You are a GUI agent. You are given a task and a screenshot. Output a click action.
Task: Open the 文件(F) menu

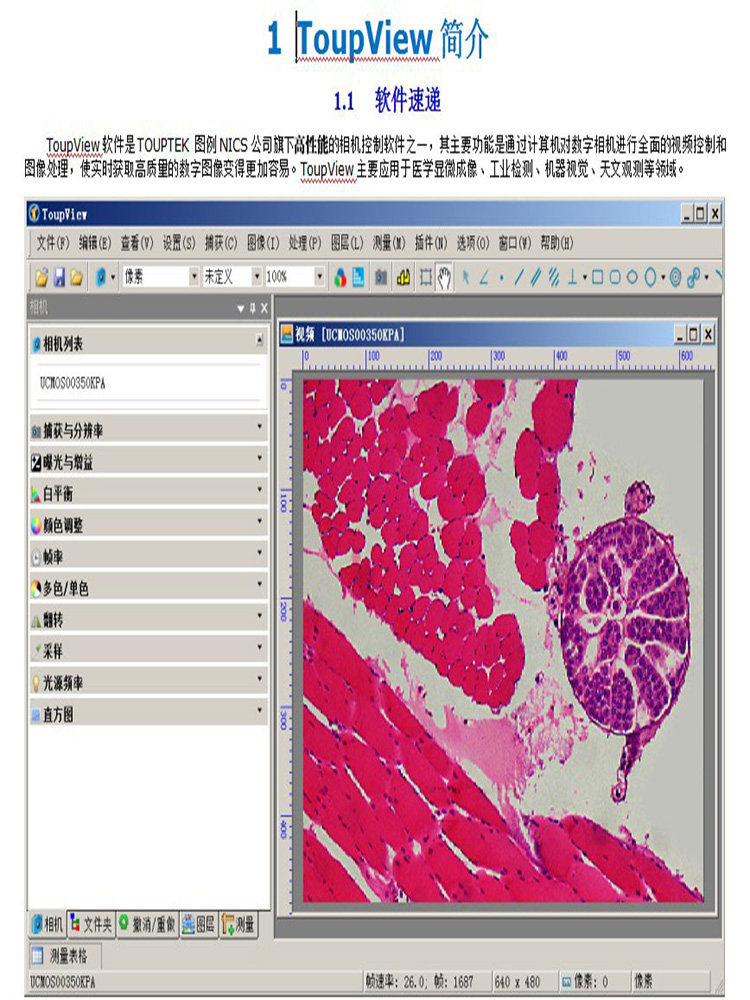point(52,243)
